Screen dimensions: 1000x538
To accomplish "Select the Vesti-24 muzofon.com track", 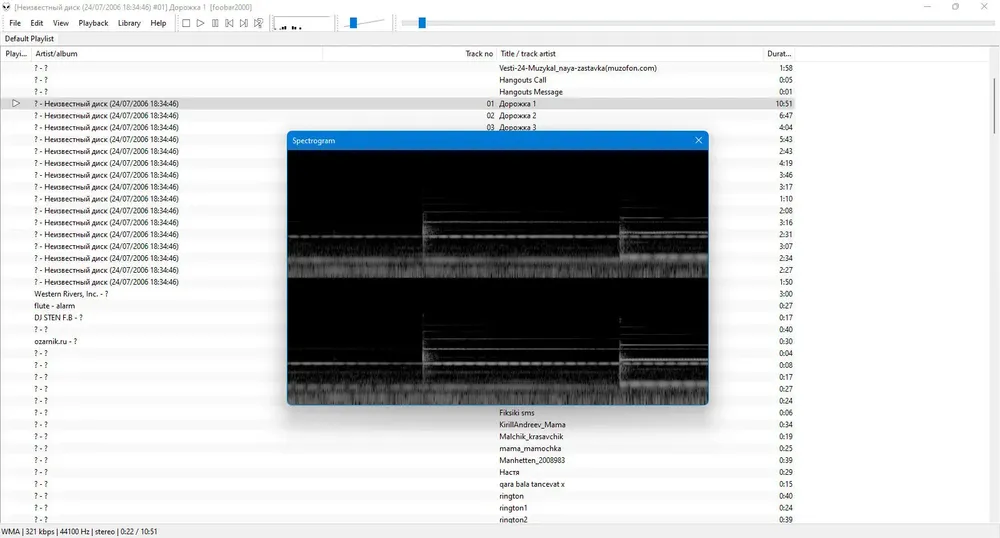I will (577, 68).
